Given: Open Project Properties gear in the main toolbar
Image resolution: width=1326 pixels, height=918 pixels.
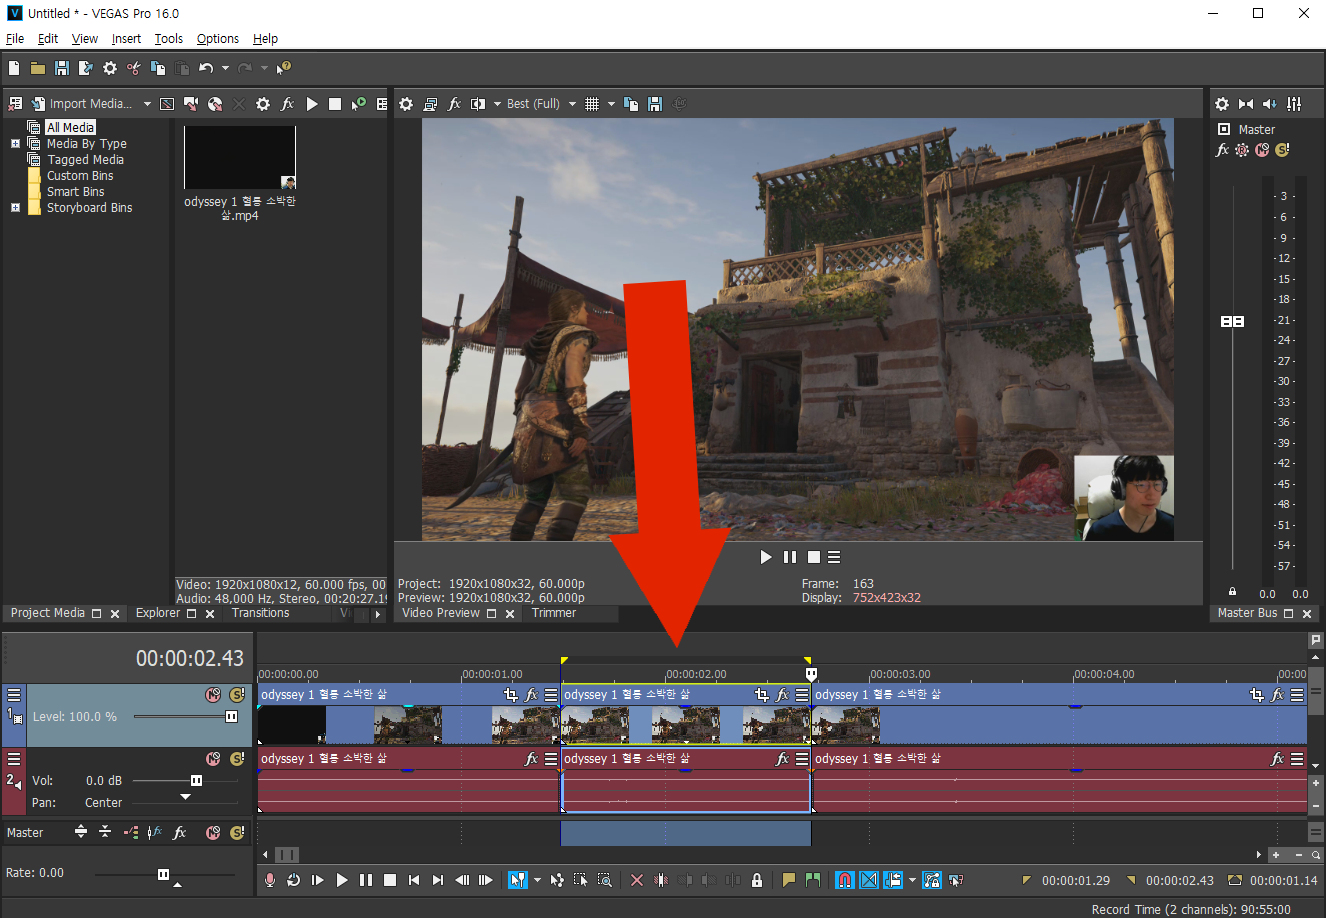Looking at the screenshot, I should click(110, 68).
